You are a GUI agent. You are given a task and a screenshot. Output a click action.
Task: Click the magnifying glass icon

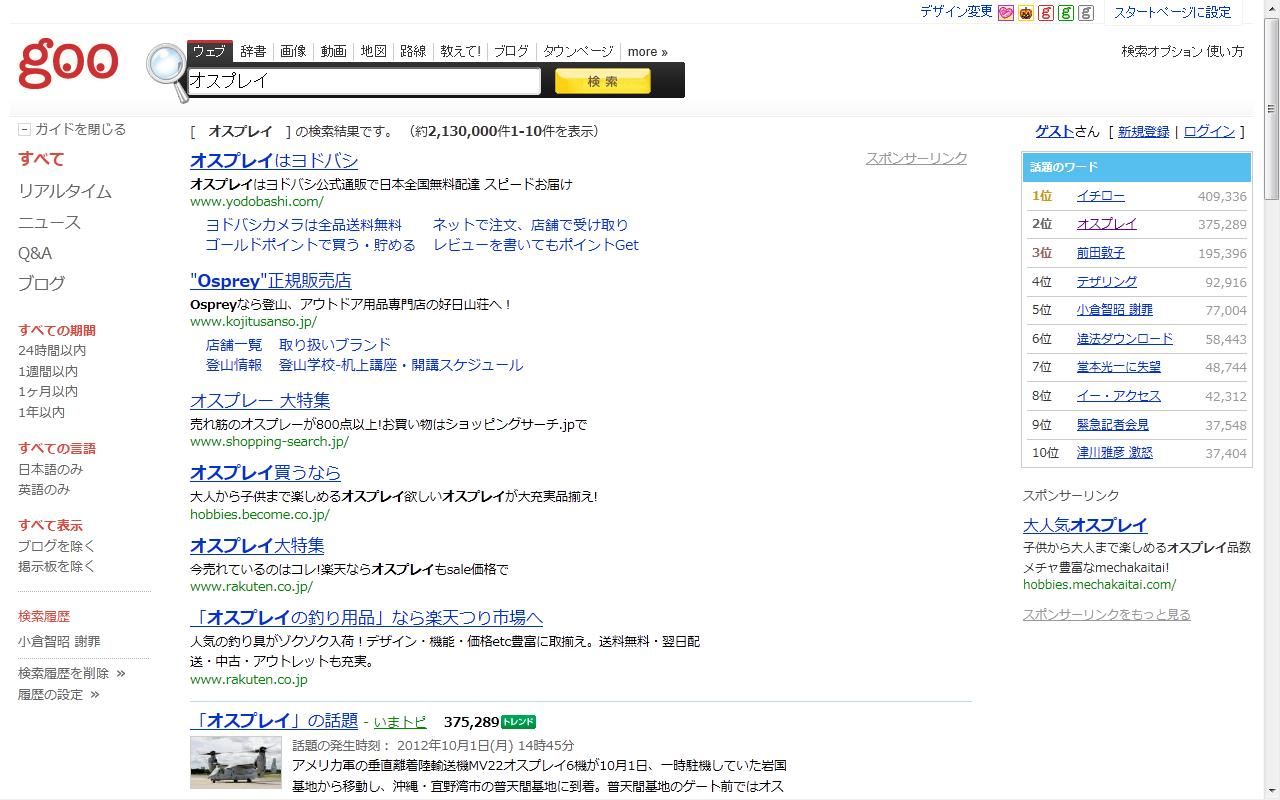166,72
